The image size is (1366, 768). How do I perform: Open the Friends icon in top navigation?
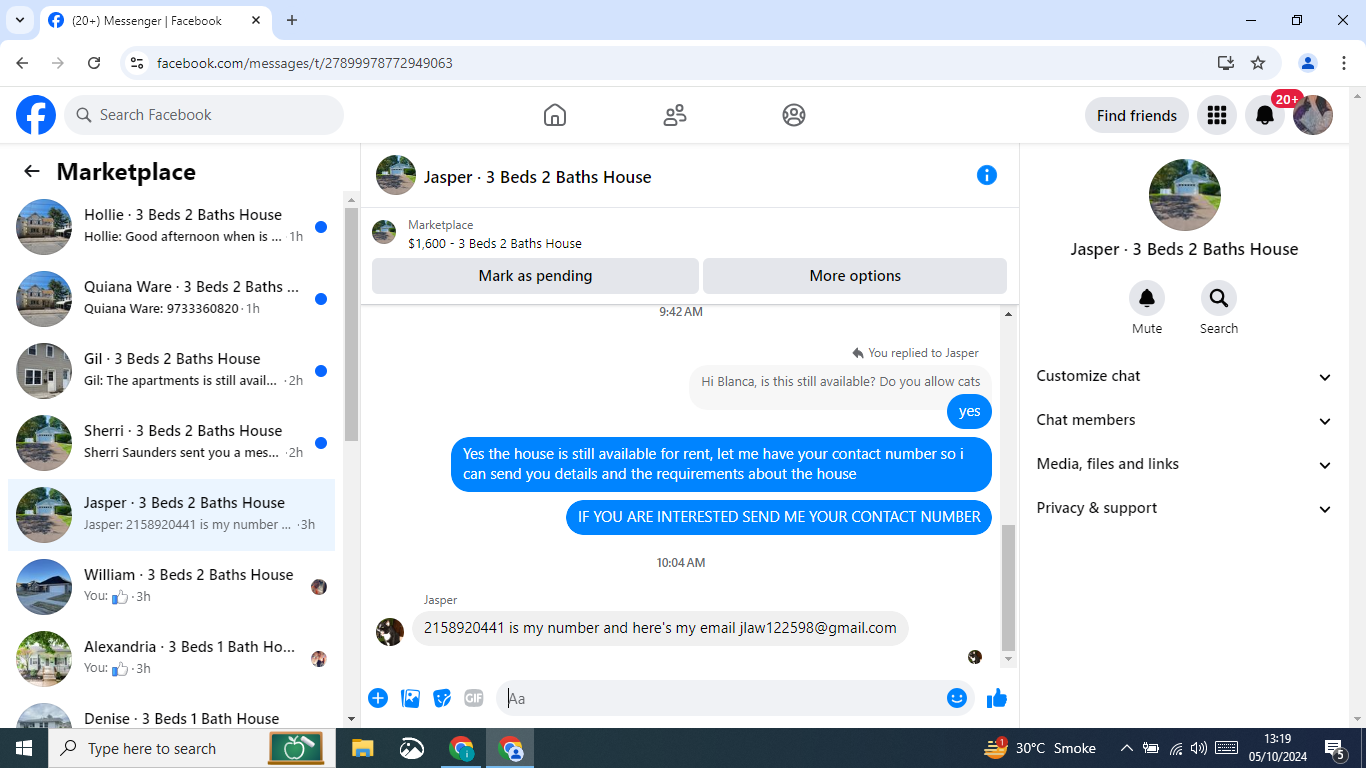[x=675, y=115]
